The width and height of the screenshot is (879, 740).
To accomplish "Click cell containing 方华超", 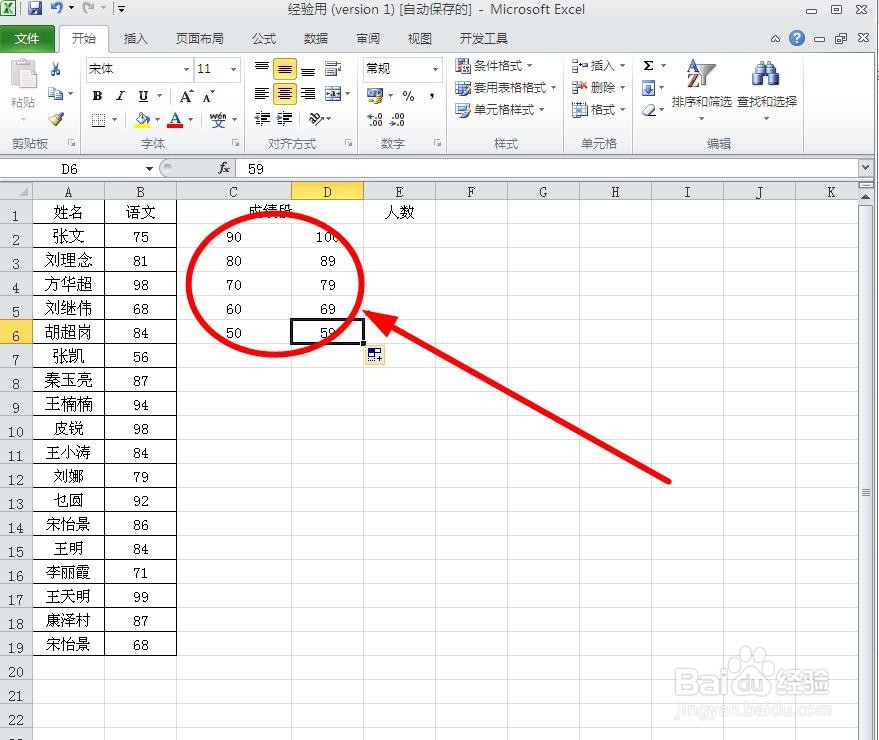I will pyautogui.click(x=68, y=284).
